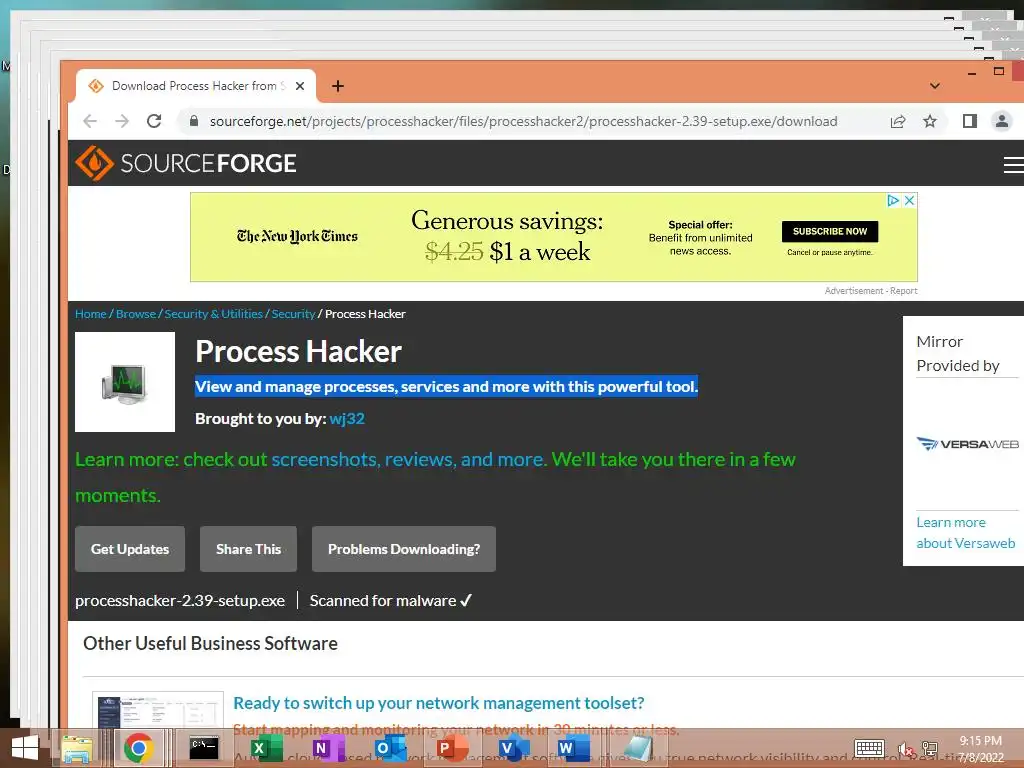Open the Windows Start menu
Image resolution: width=1024 pixels, height=768 pixels.
click(x=25, y=748)
